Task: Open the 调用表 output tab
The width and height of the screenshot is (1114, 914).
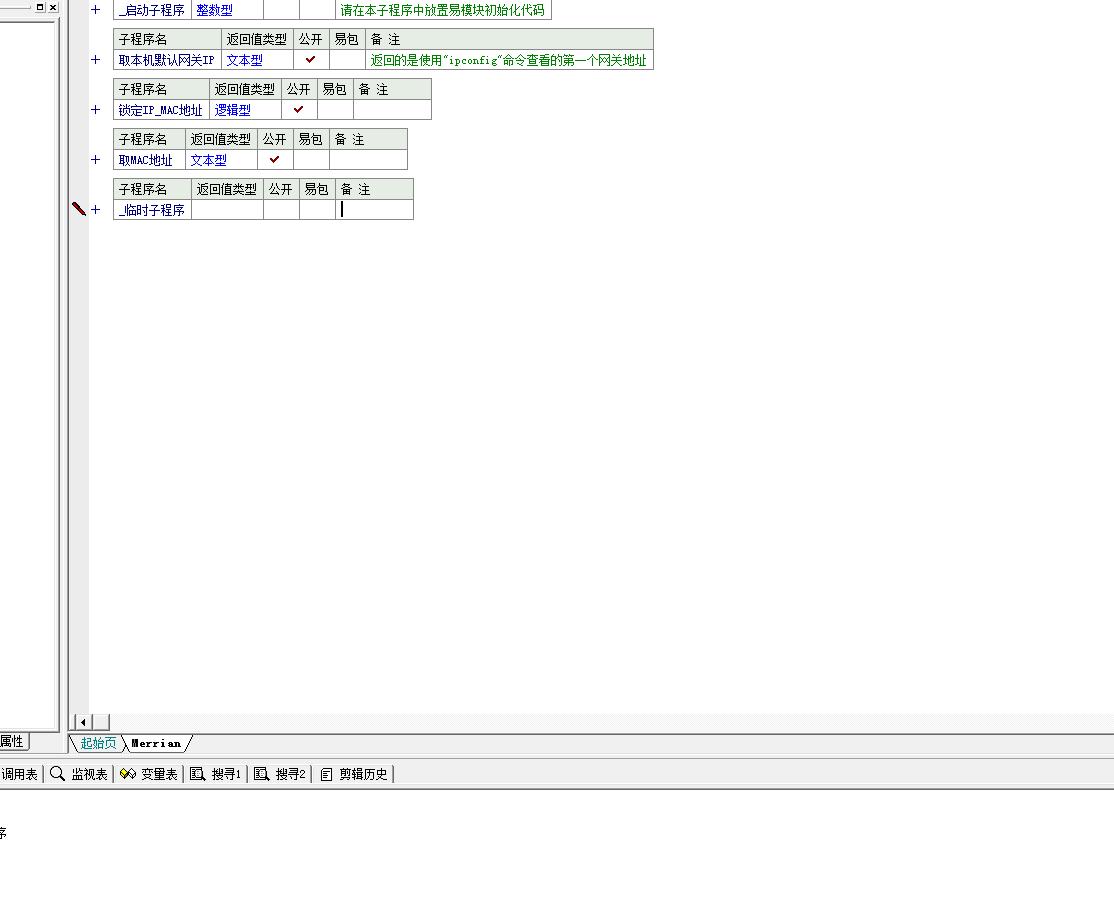Action: 19,774
